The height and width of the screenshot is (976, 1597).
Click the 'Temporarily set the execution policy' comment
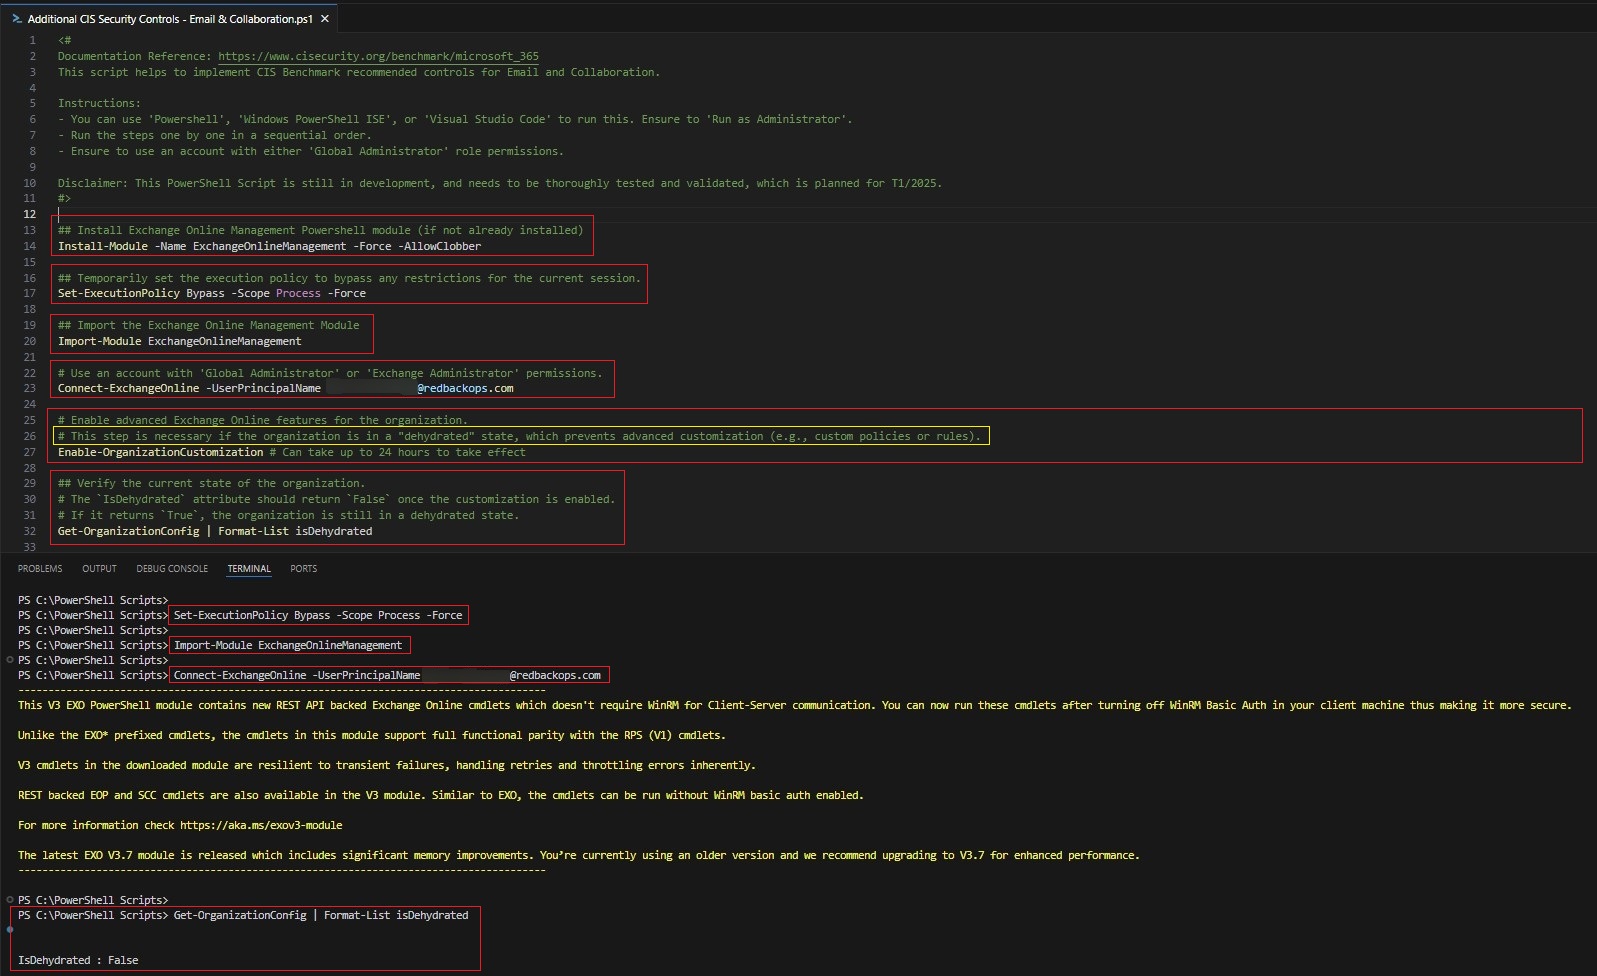click(x=349, y=278)
